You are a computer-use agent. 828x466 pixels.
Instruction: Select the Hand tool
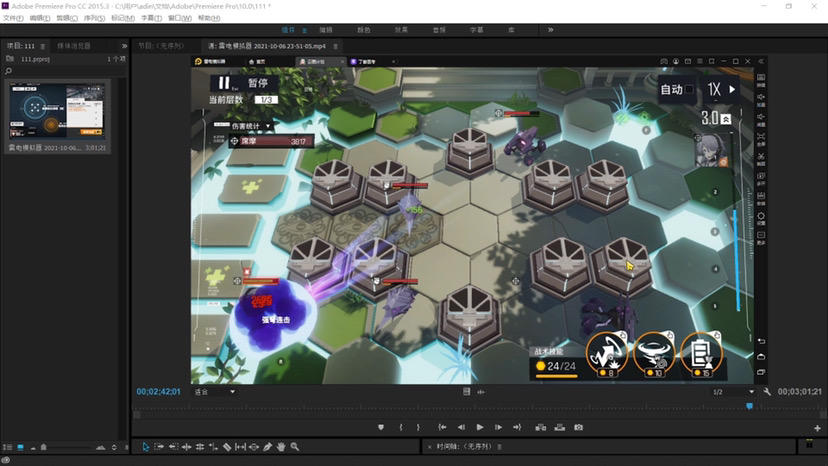point(281,447)
